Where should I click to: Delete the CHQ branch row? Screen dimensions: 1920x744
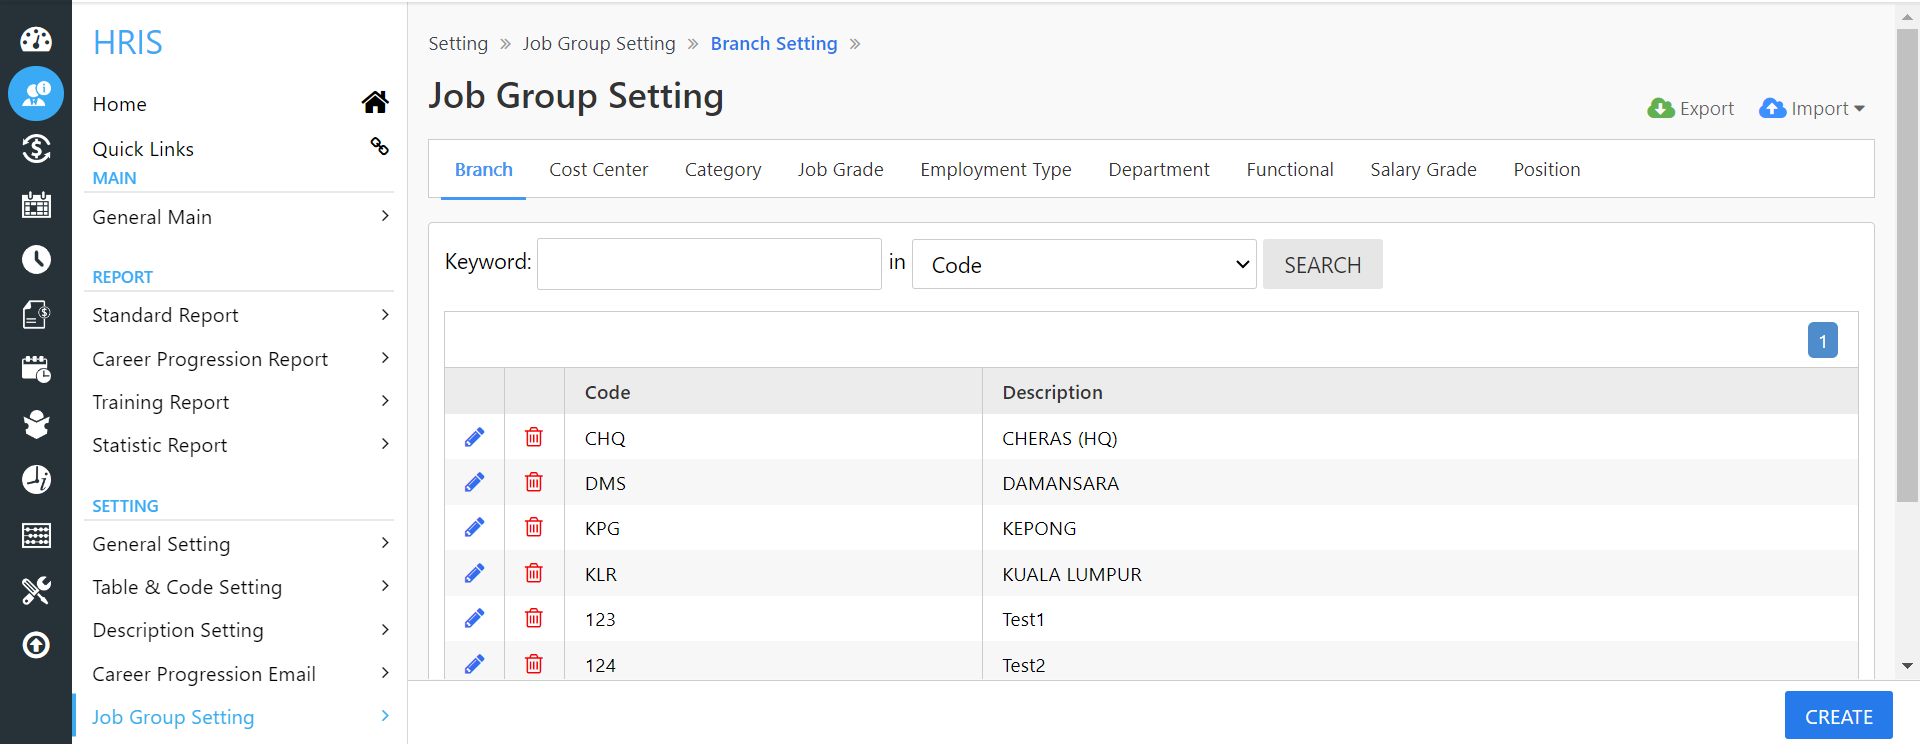click(x=534, y=437)
